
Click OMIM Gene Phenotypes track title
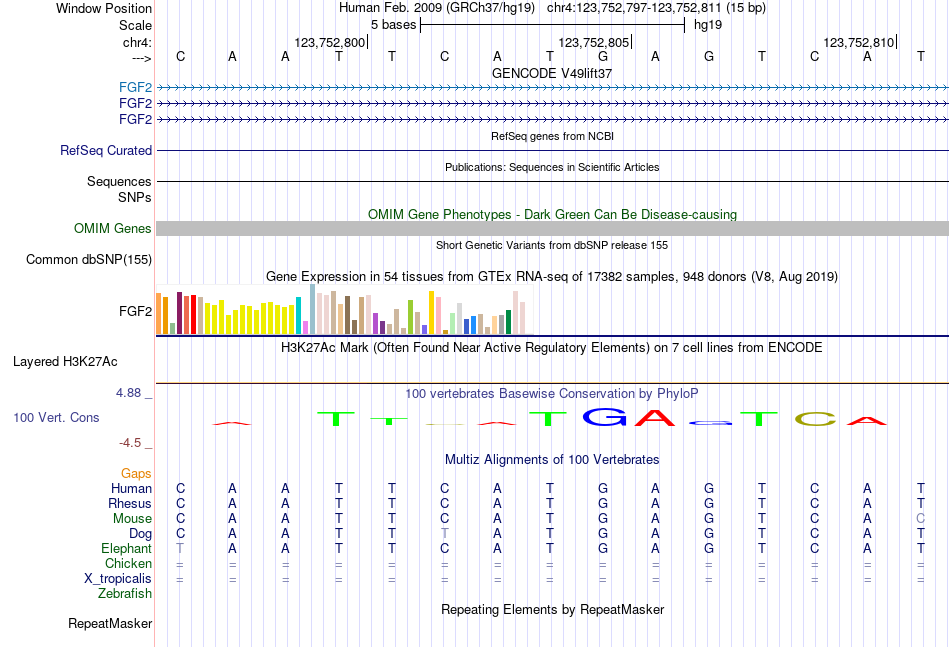[x=553, y=214]
